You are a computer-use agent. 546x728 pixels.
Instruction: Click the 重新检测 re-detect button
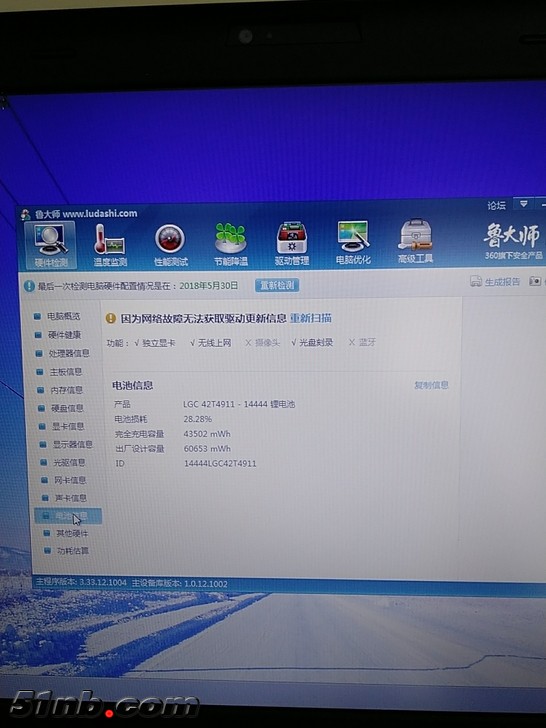coord(277,285)
